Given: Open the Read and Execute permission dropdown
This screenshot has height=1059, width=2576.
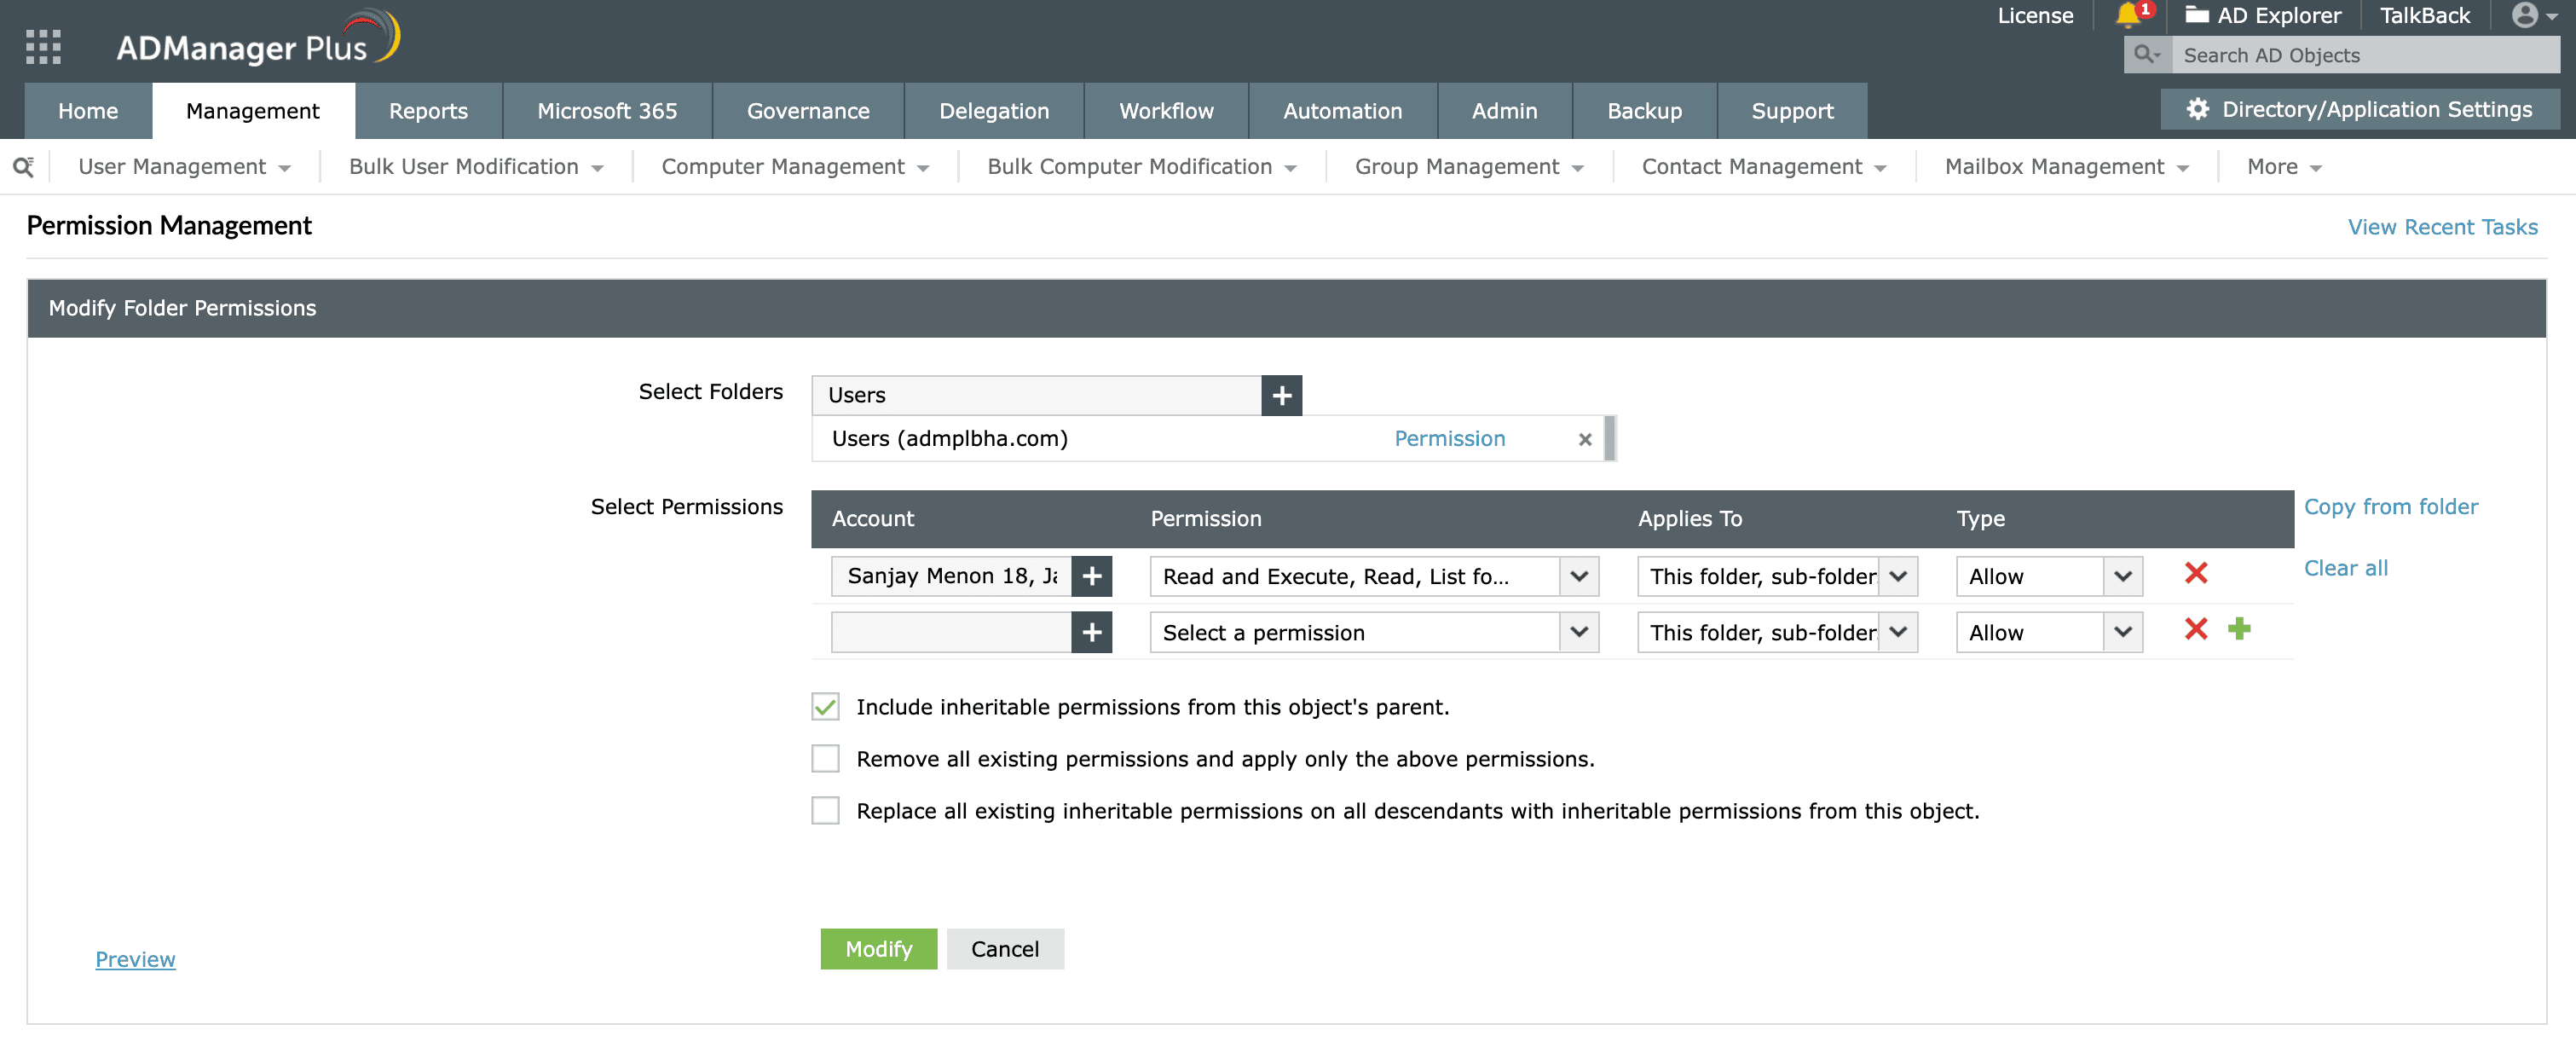Looking at the screenshot, I should (x=1374, y=577).
